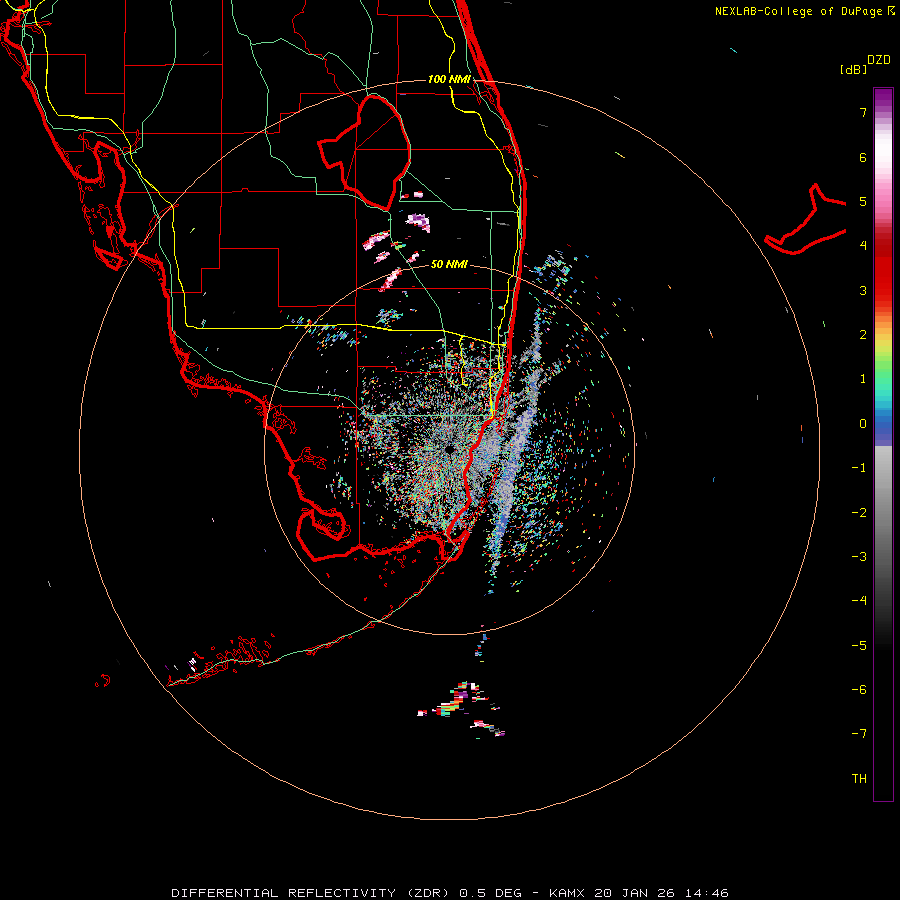
Task: Select the -2 dB tick label on the scale
Action: pyautogui.click(x=859, y=513)
